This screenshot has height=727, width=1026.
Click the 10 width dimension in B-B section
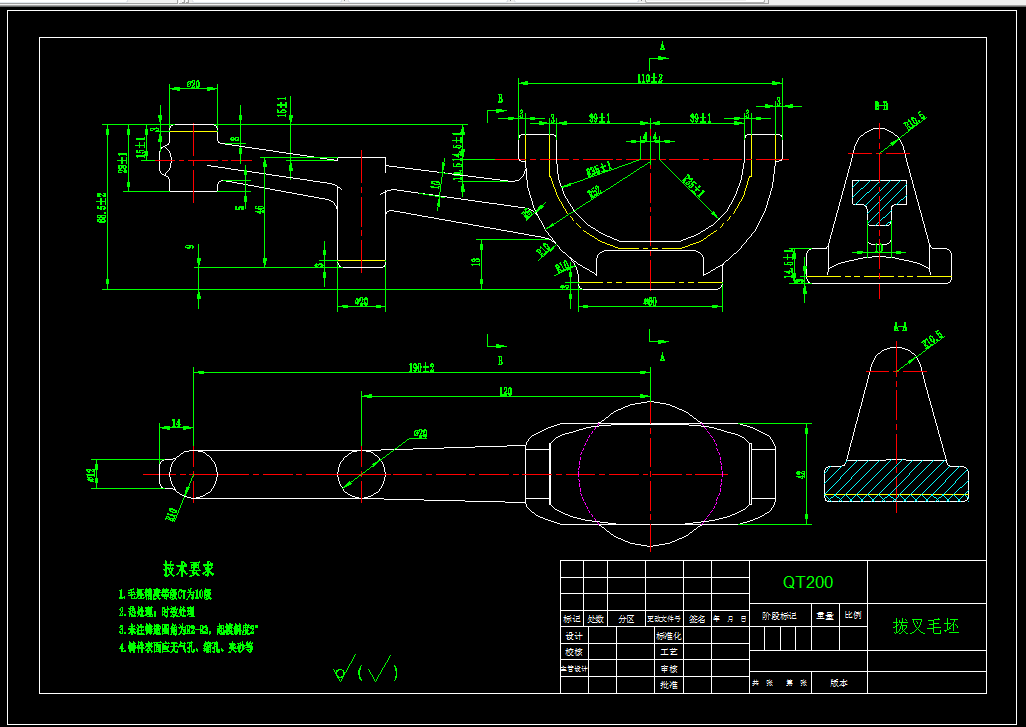pyautogui.click(x=879, y=249)
